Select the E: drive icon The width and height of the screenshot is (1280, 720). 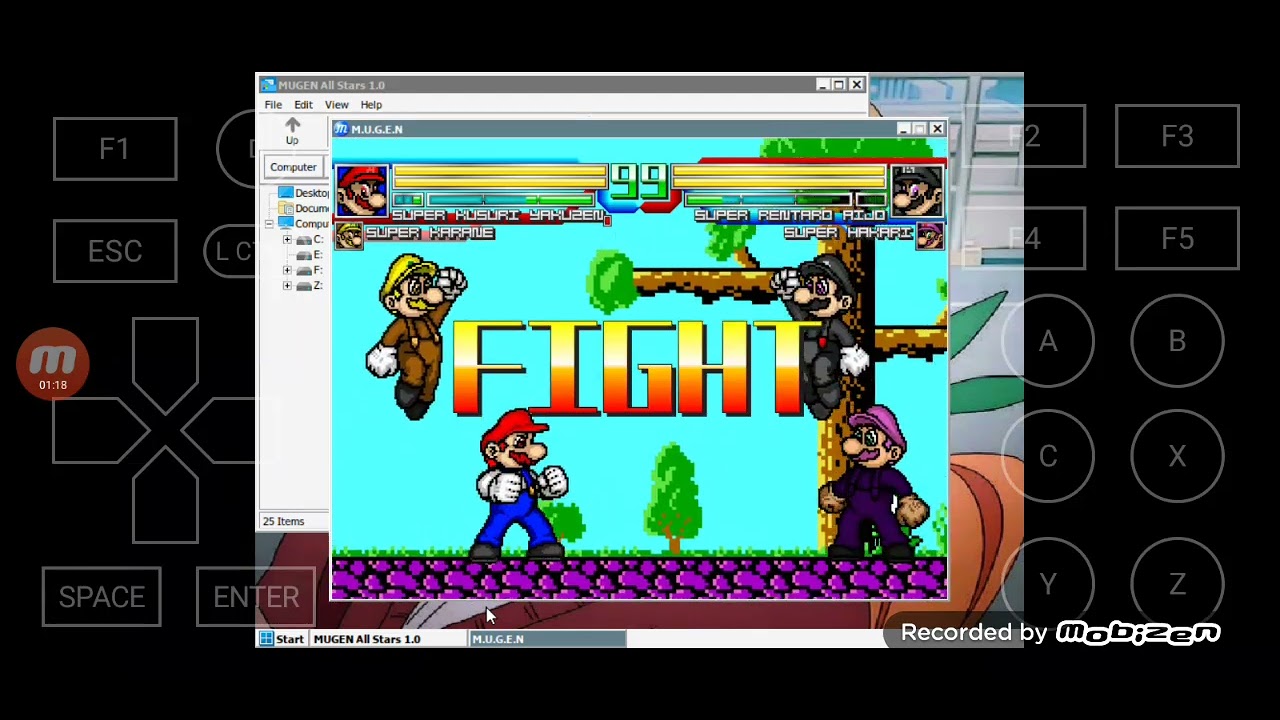[x=304, y=255]
